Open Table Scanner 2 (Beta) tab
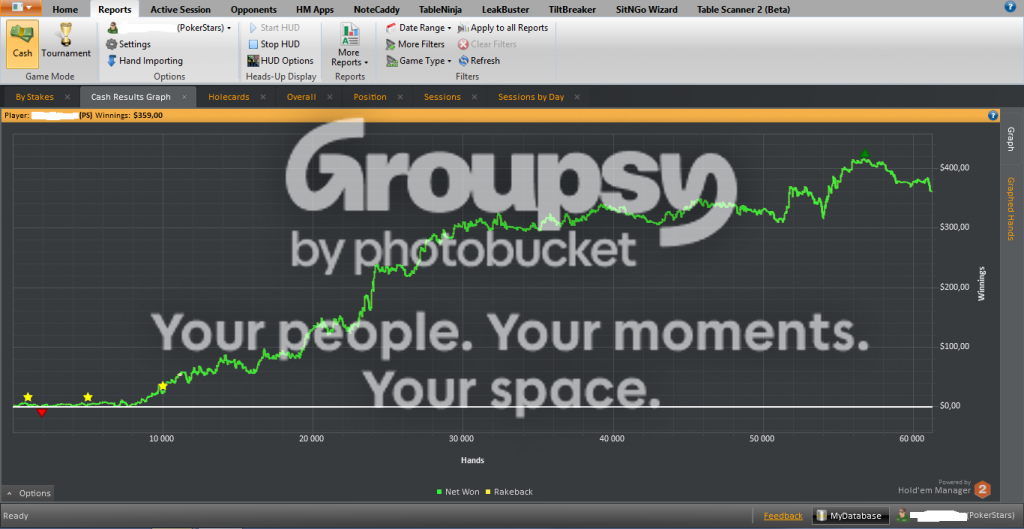This screenshot has width=1024, height=529. pyautogui.click(x=743, y=10)
